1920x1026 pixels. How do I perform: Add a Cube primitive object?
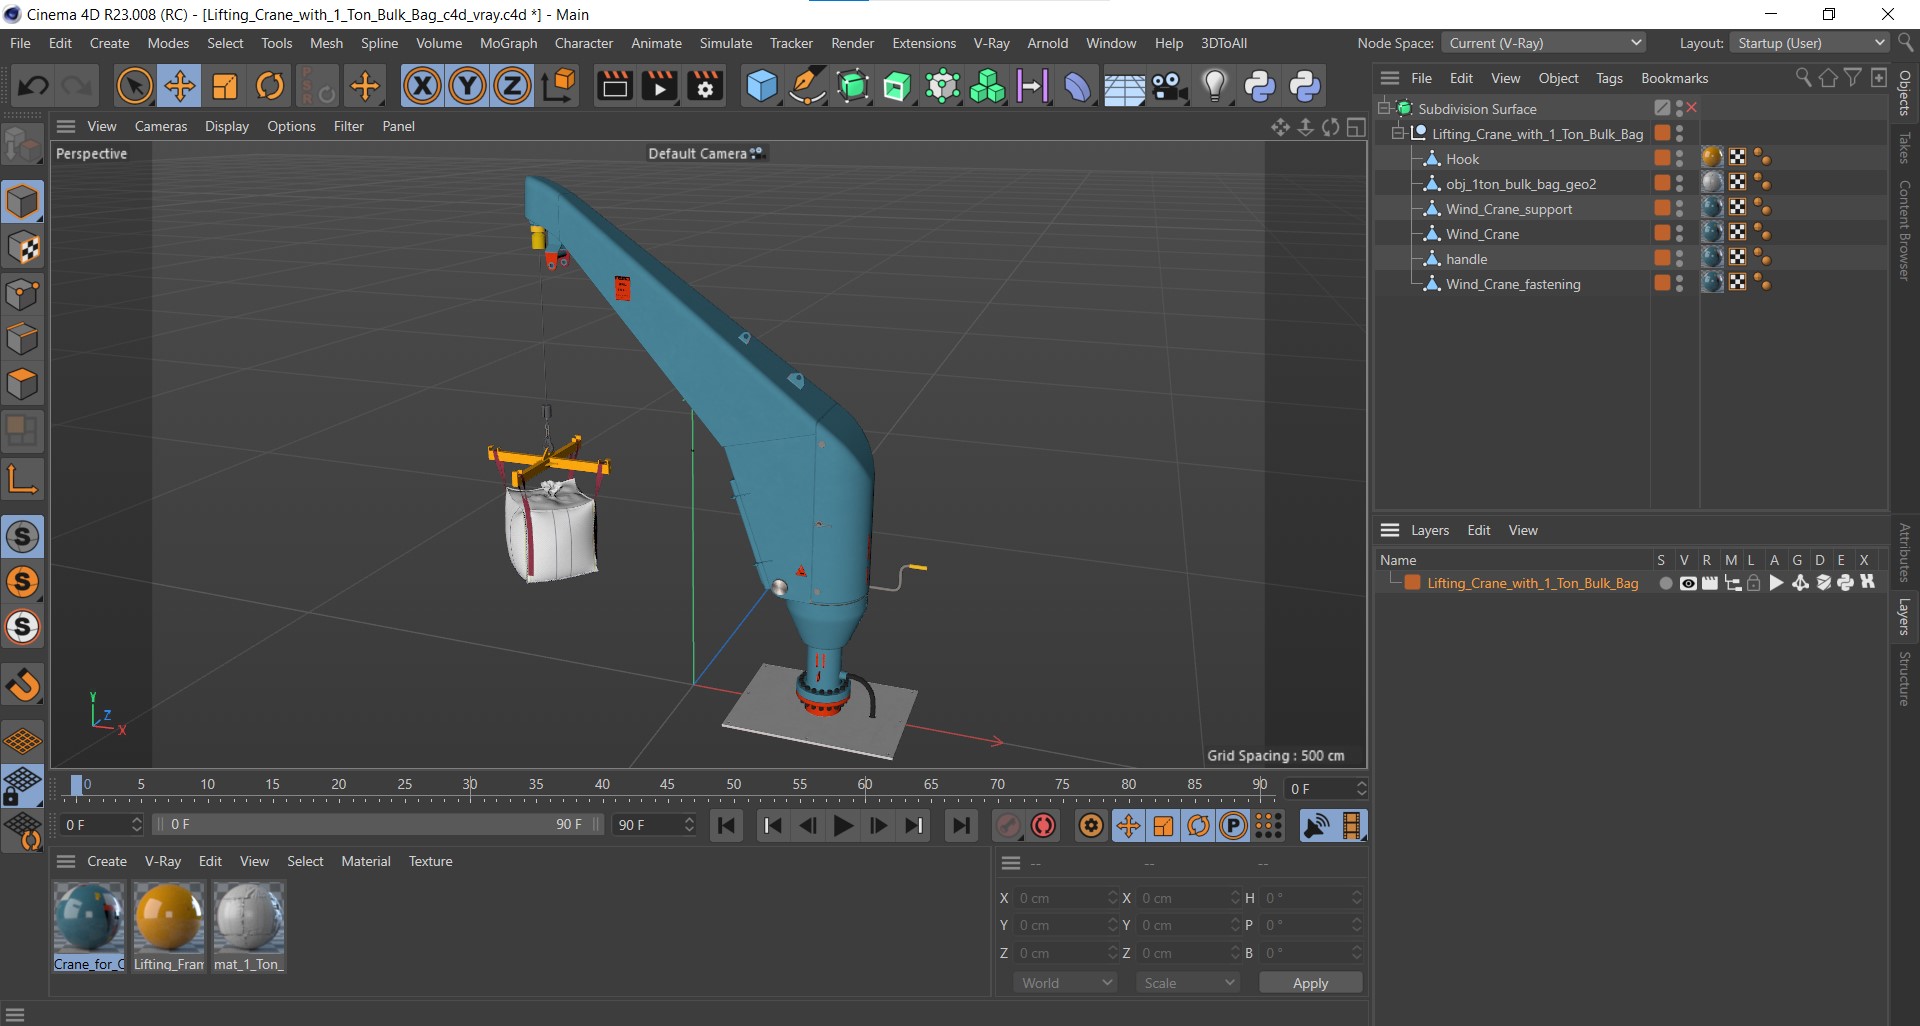click(x=762, y=86)
